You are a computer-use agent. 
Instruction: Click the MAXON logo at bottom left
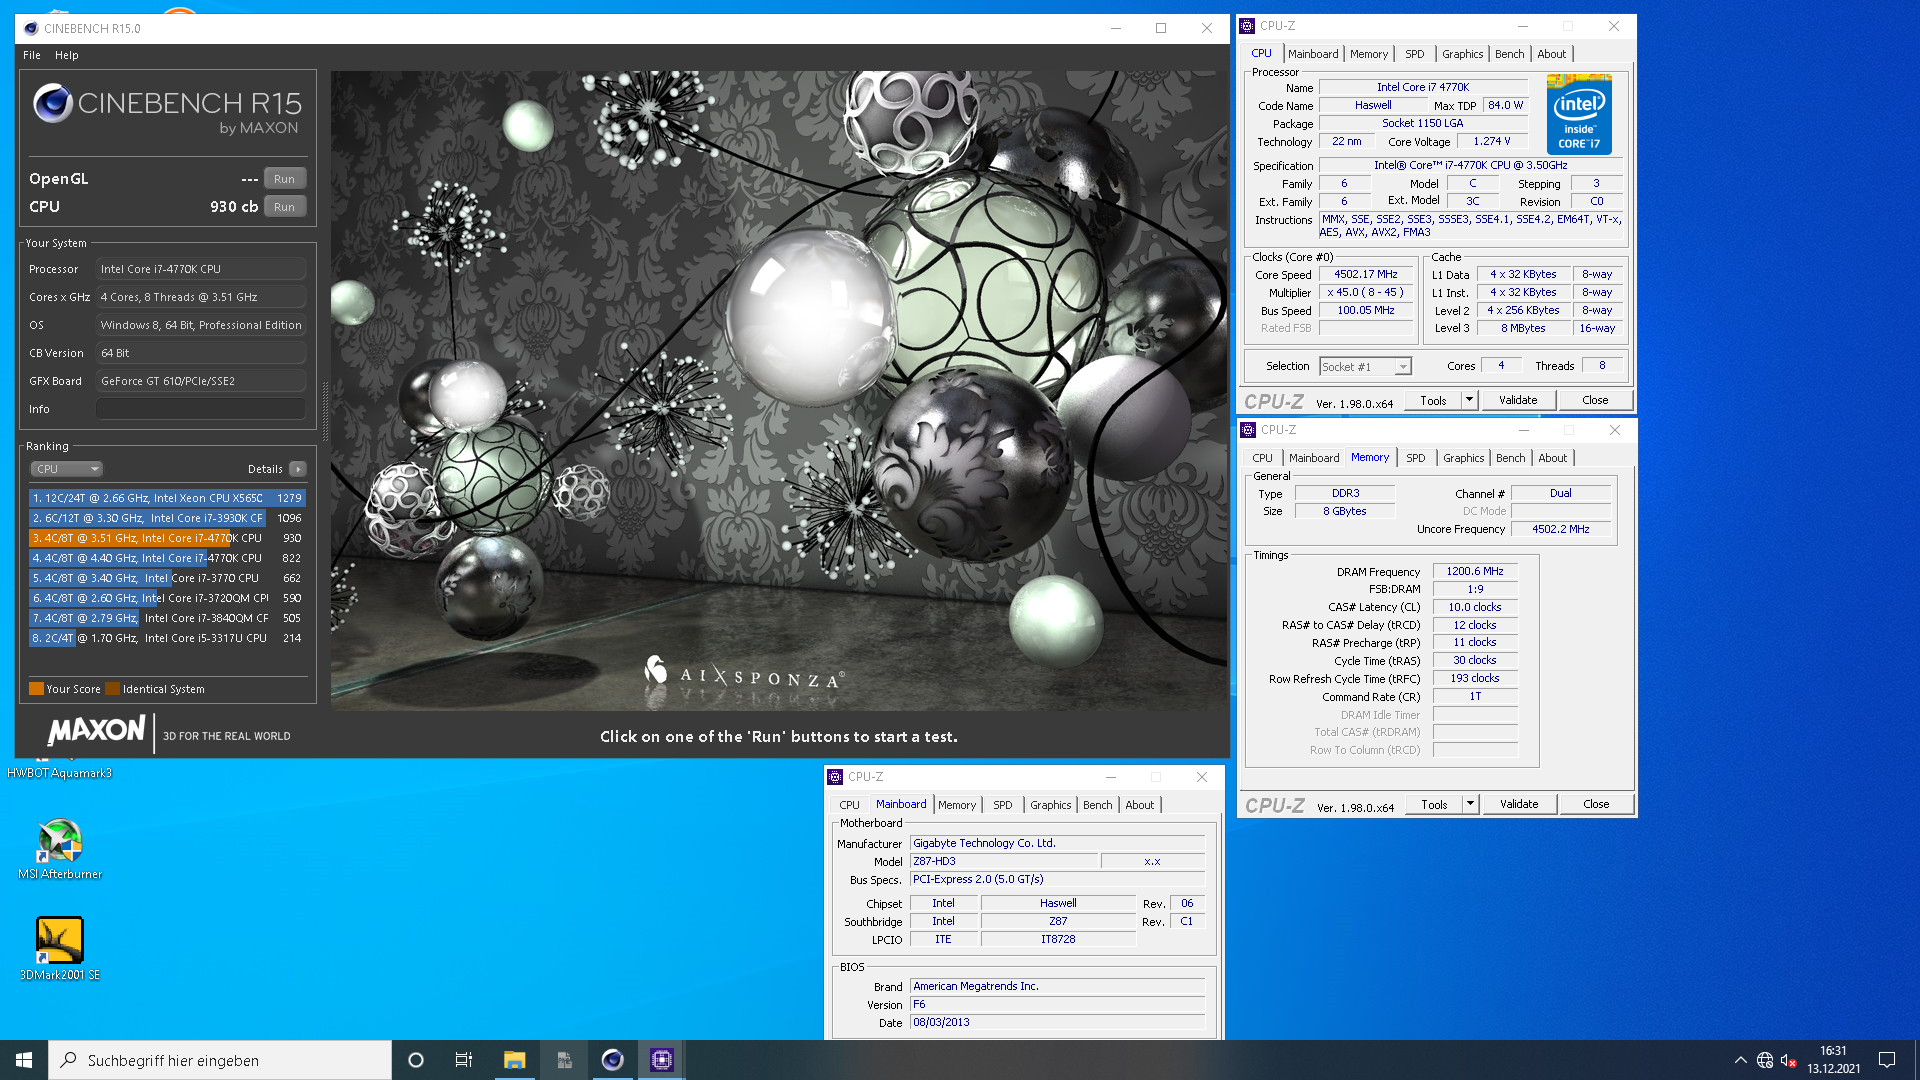[97, 731]
